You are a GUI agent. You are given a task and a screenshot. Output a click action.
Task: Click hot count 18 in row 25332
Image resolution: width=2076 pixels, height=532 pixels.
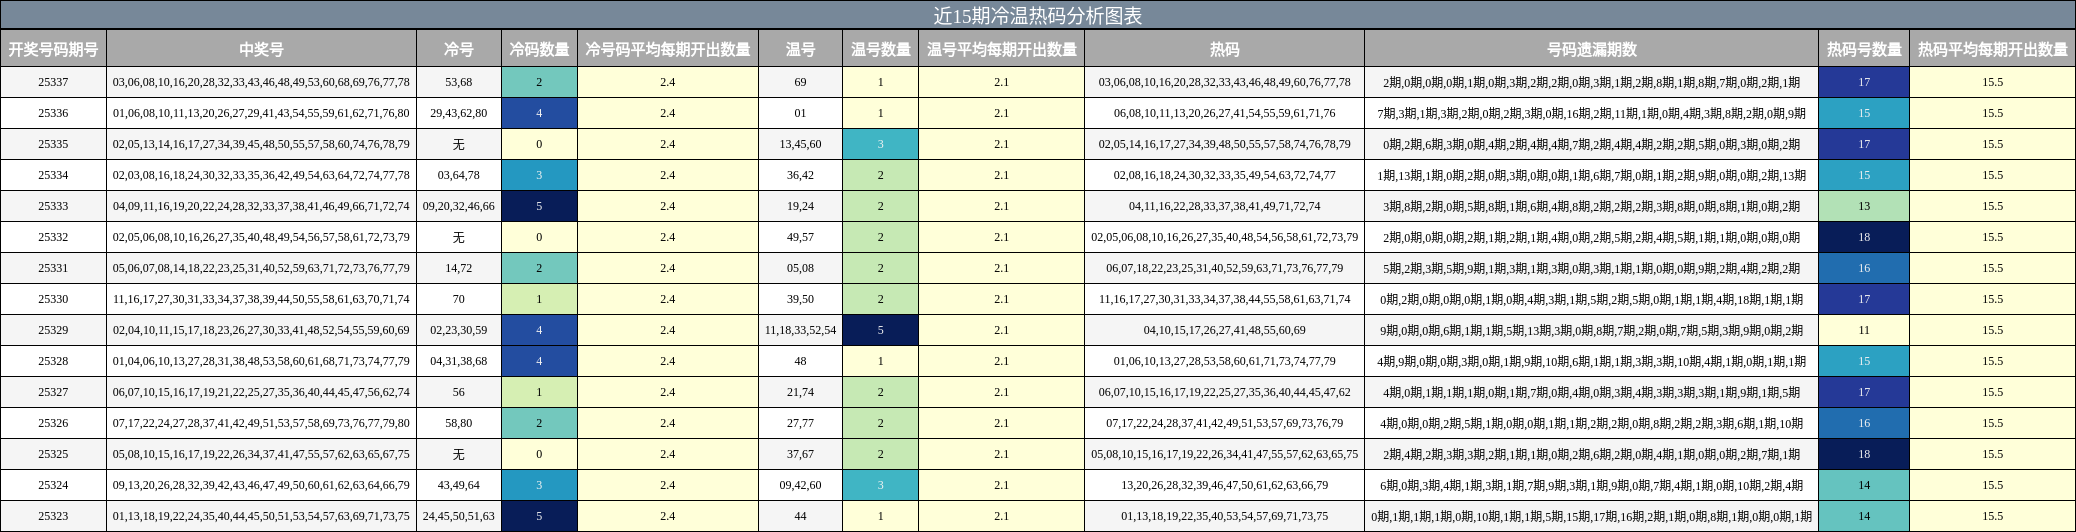tap(1864, 237)
